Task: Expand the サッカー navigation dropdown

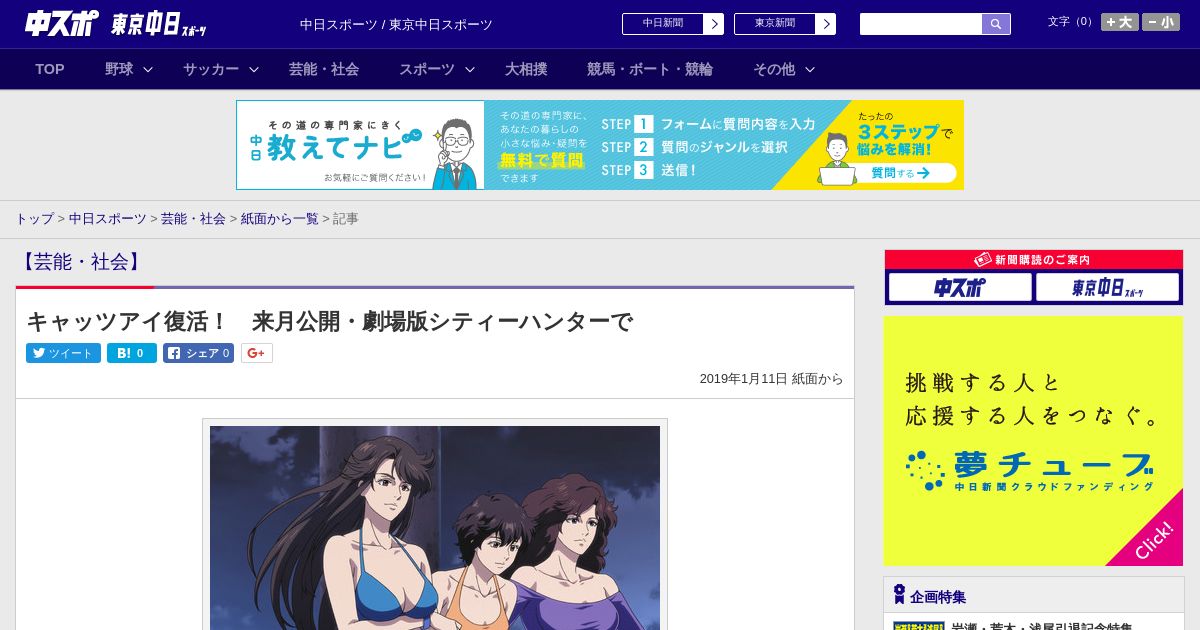Action: tap(221, 69)
